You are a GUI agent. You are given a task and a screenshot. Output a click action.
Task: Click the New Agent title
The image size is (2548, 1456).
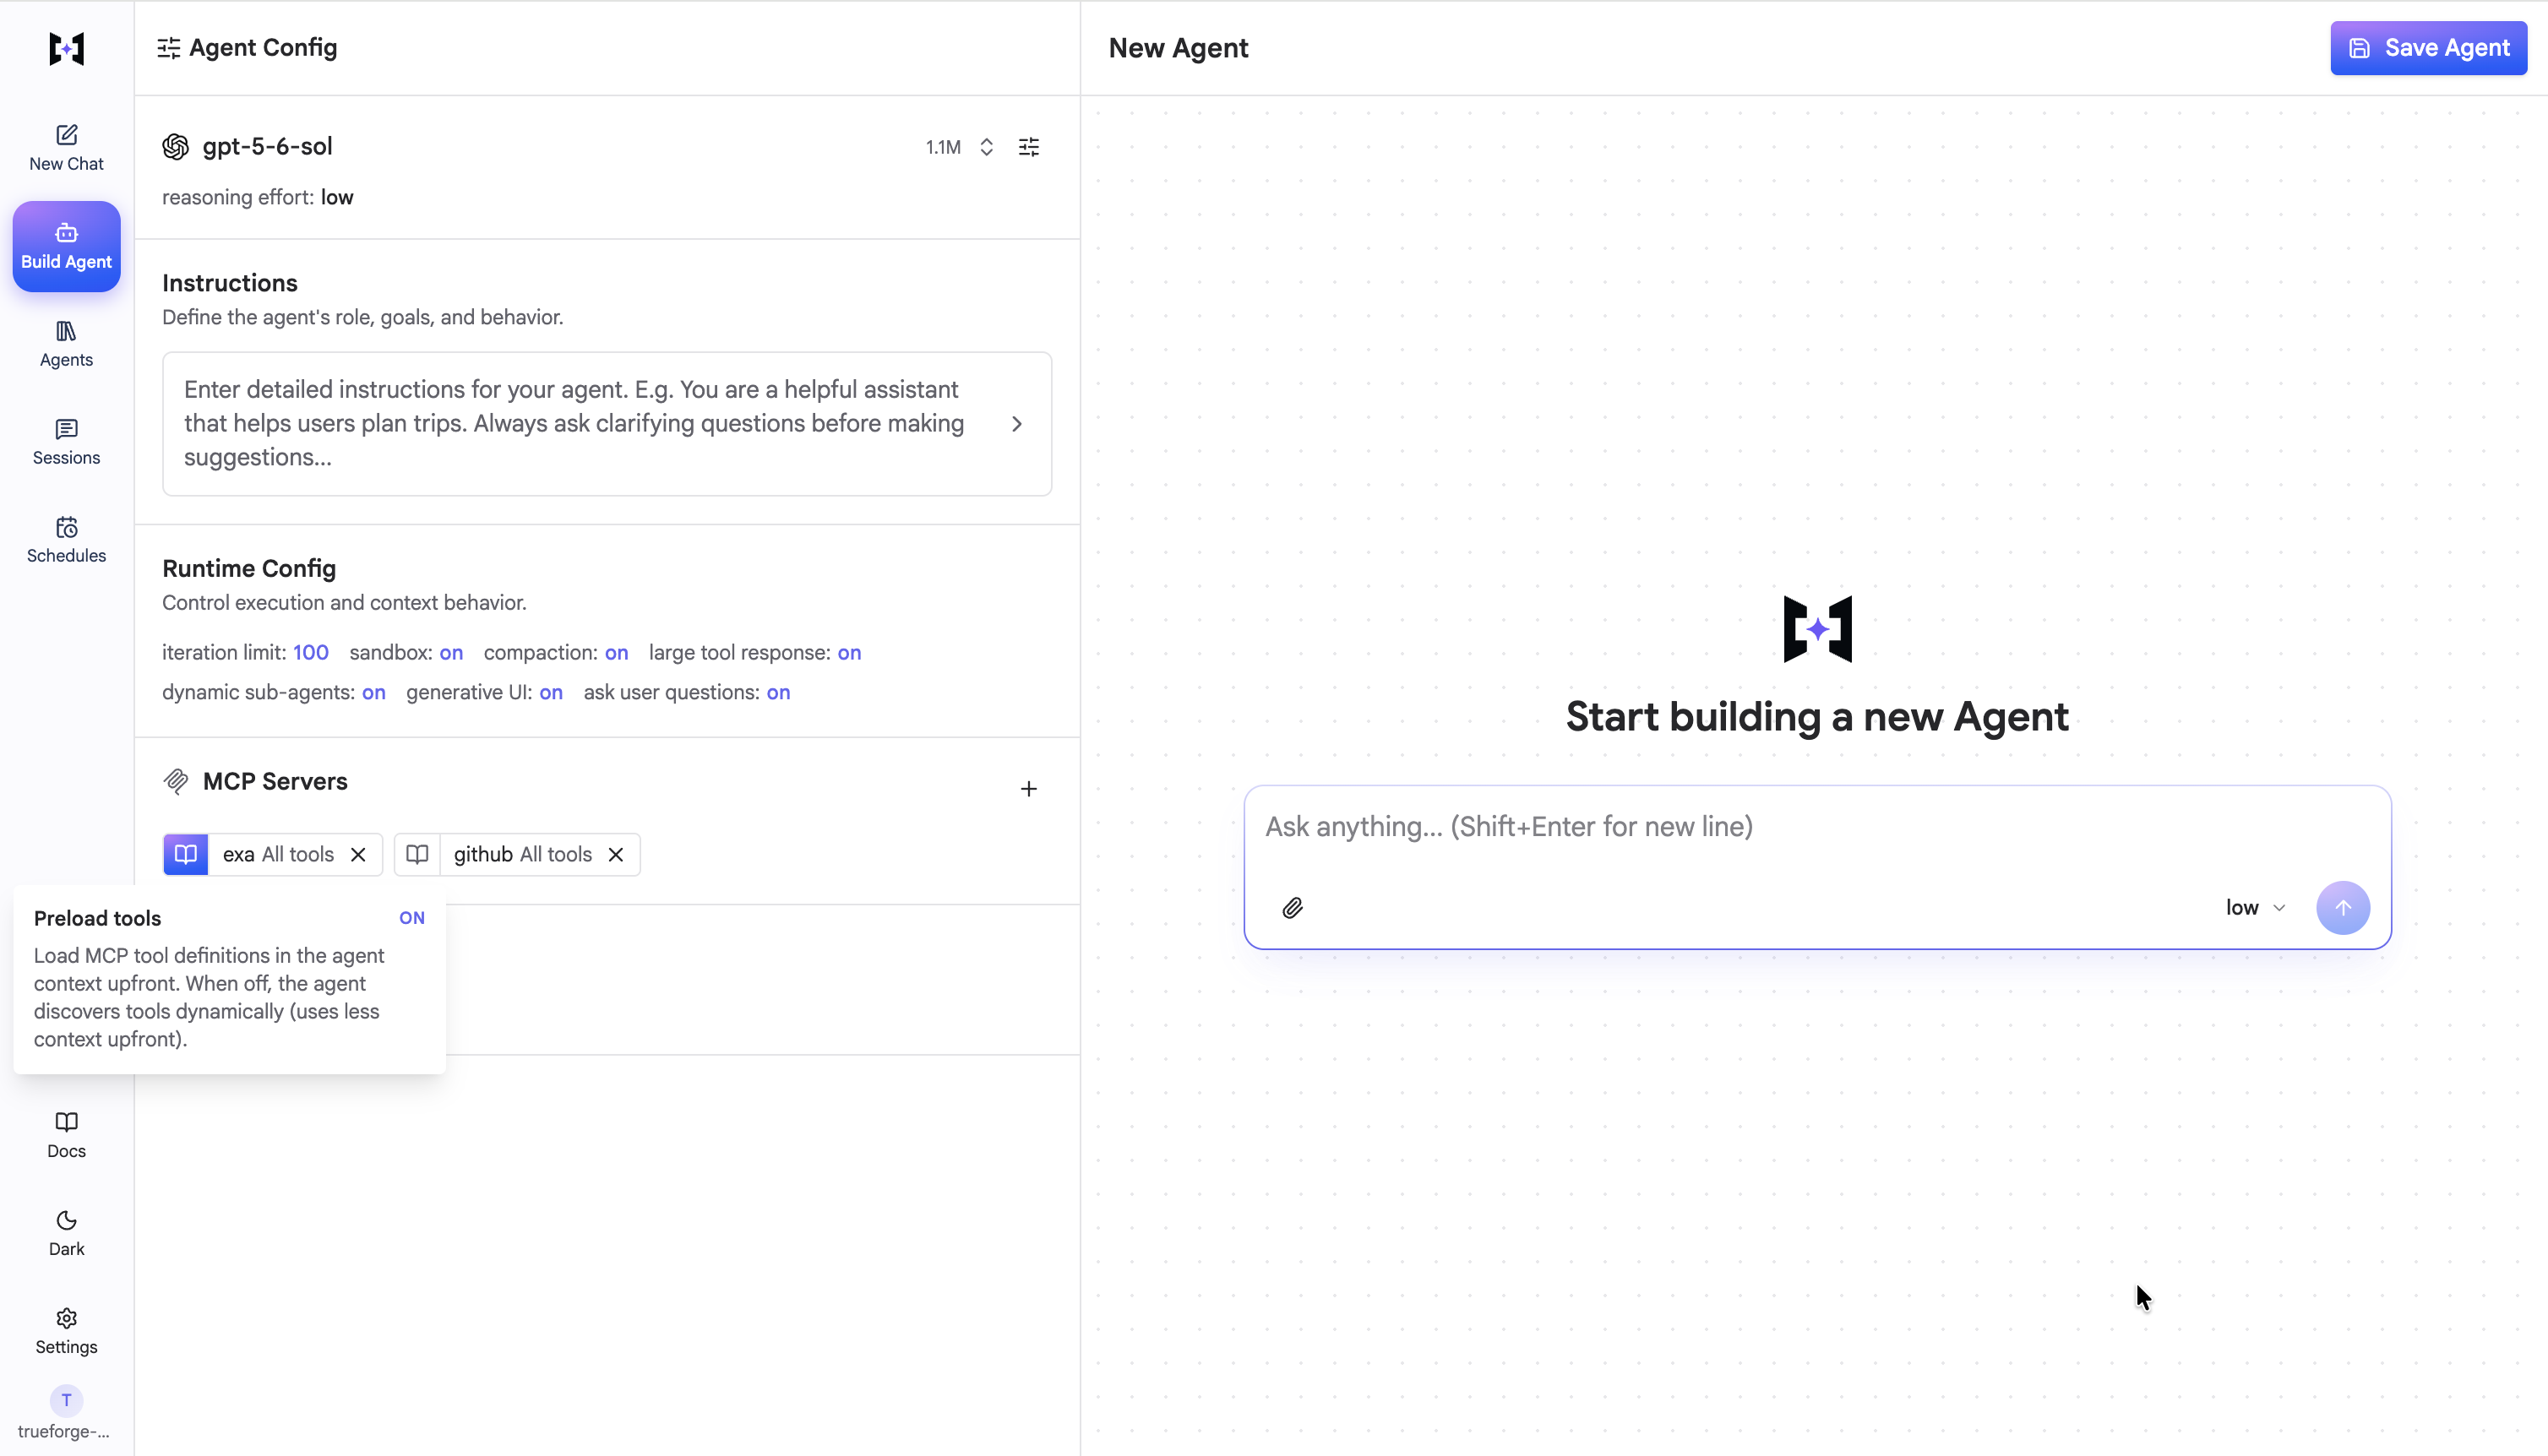point(1178,48)
